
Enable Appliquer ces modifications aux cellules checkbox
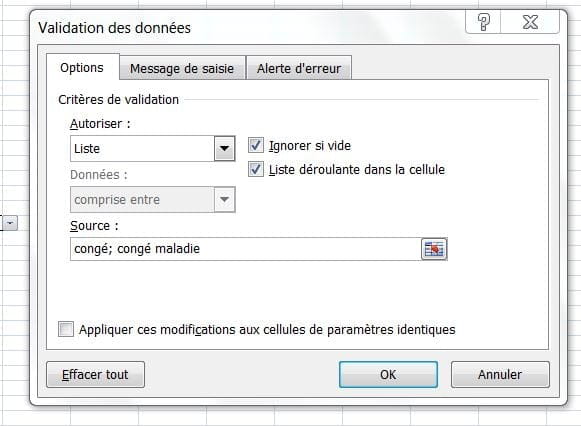click(x=66, y=329)
